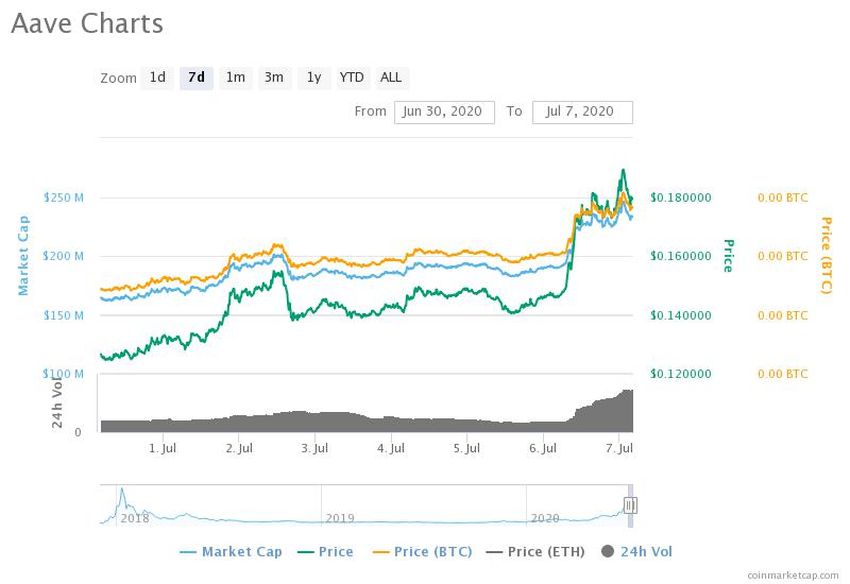This screenshot has height=584, width=850.
Task: Select the 1y zoom range
Action: point(313,77)
